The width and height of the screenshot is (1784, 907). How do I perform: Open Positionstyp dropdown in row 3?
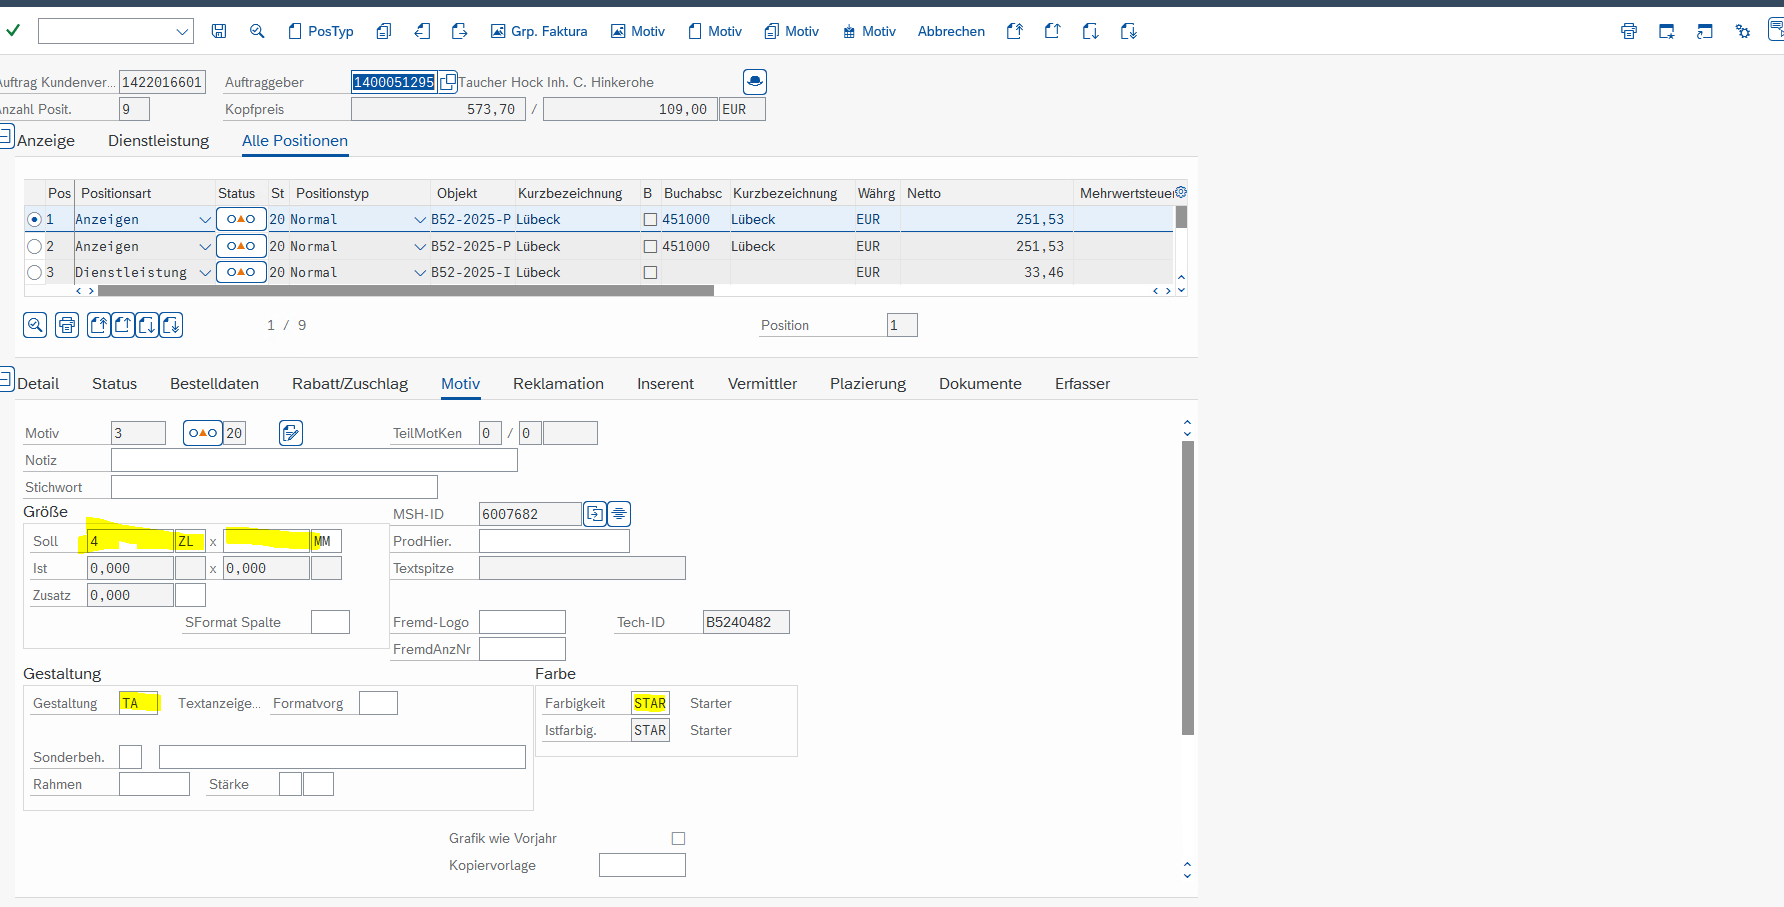coord(420,272)
